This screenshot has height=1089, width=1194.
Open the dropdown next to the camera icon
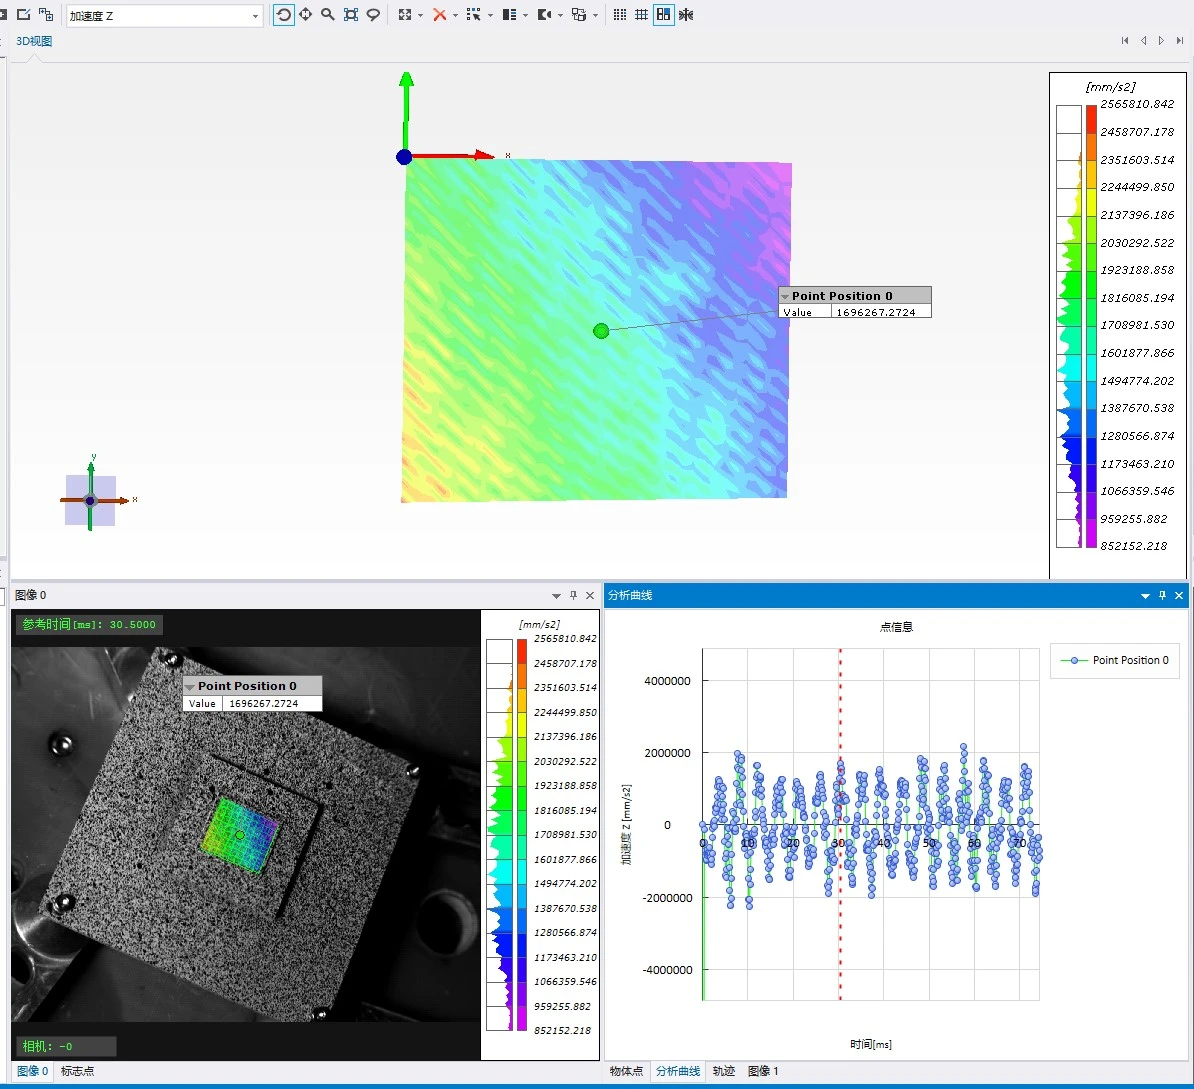[x=560, y=15]
